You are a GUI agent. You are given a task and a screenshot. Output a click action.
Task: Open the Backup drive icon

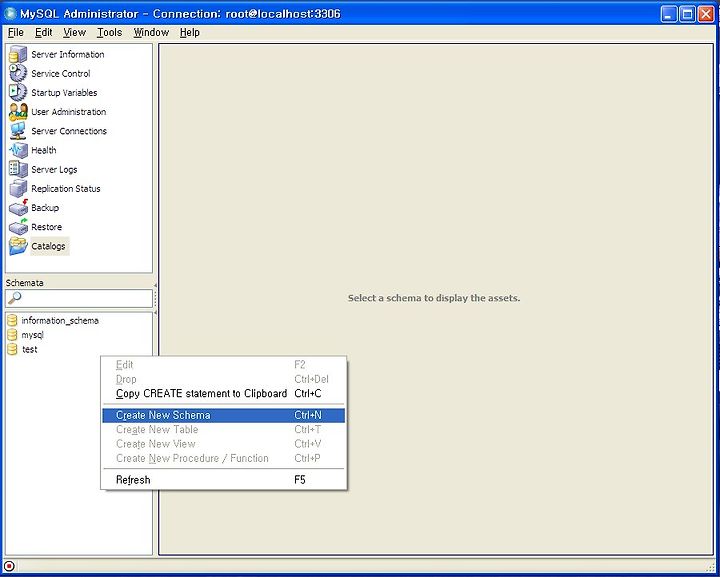point(18,208)
